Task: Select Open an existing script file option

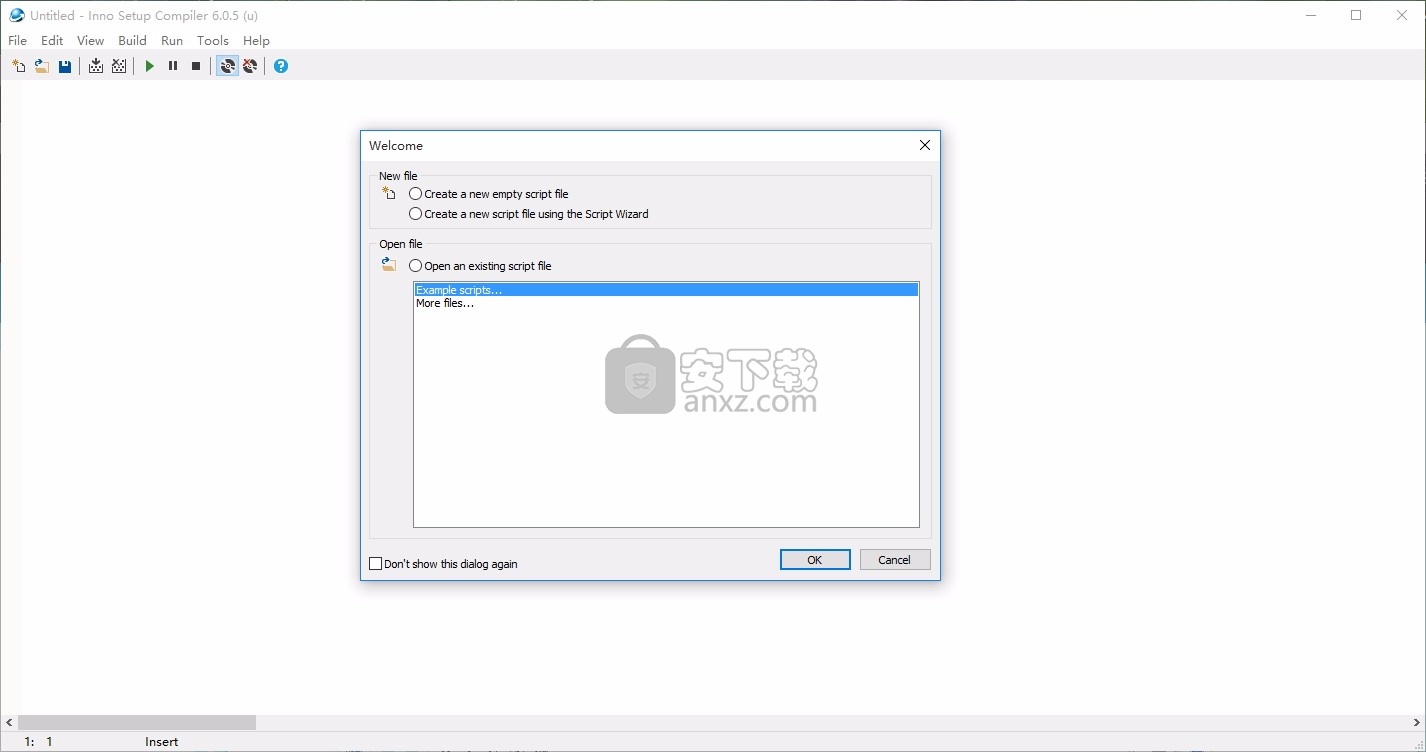Action: point(481,266)
